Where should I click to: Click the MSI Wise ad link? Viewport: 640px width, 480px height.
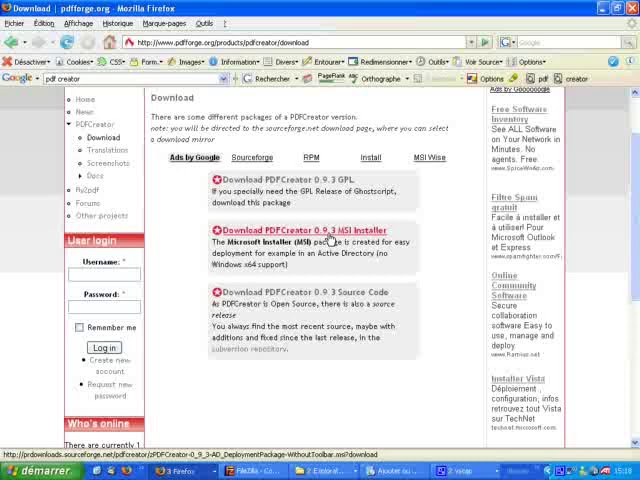pos(429,158)
